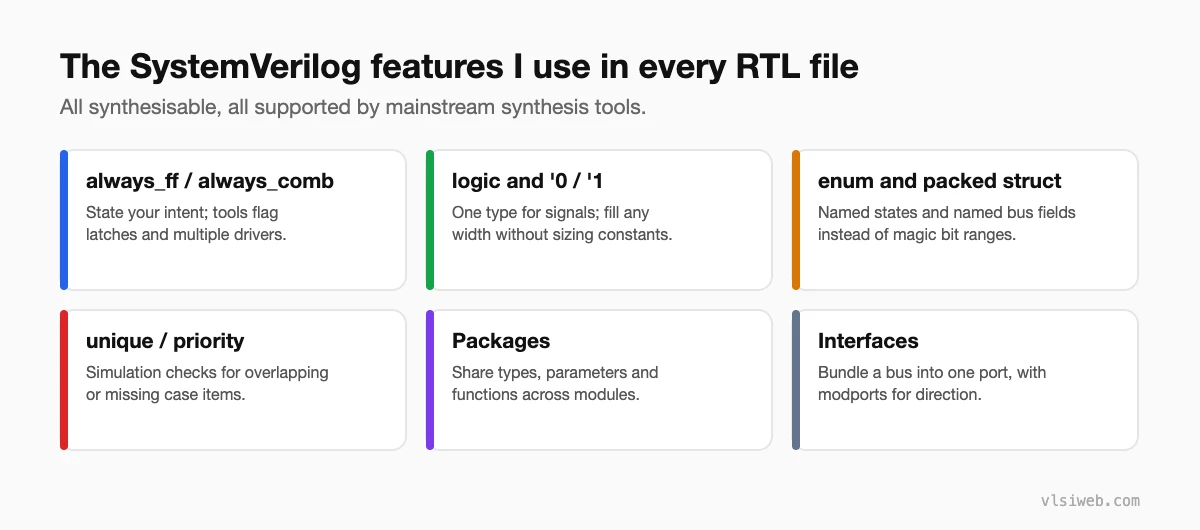
Task: Click the text 'functions across modules.'
Action: tap(545, 395)
